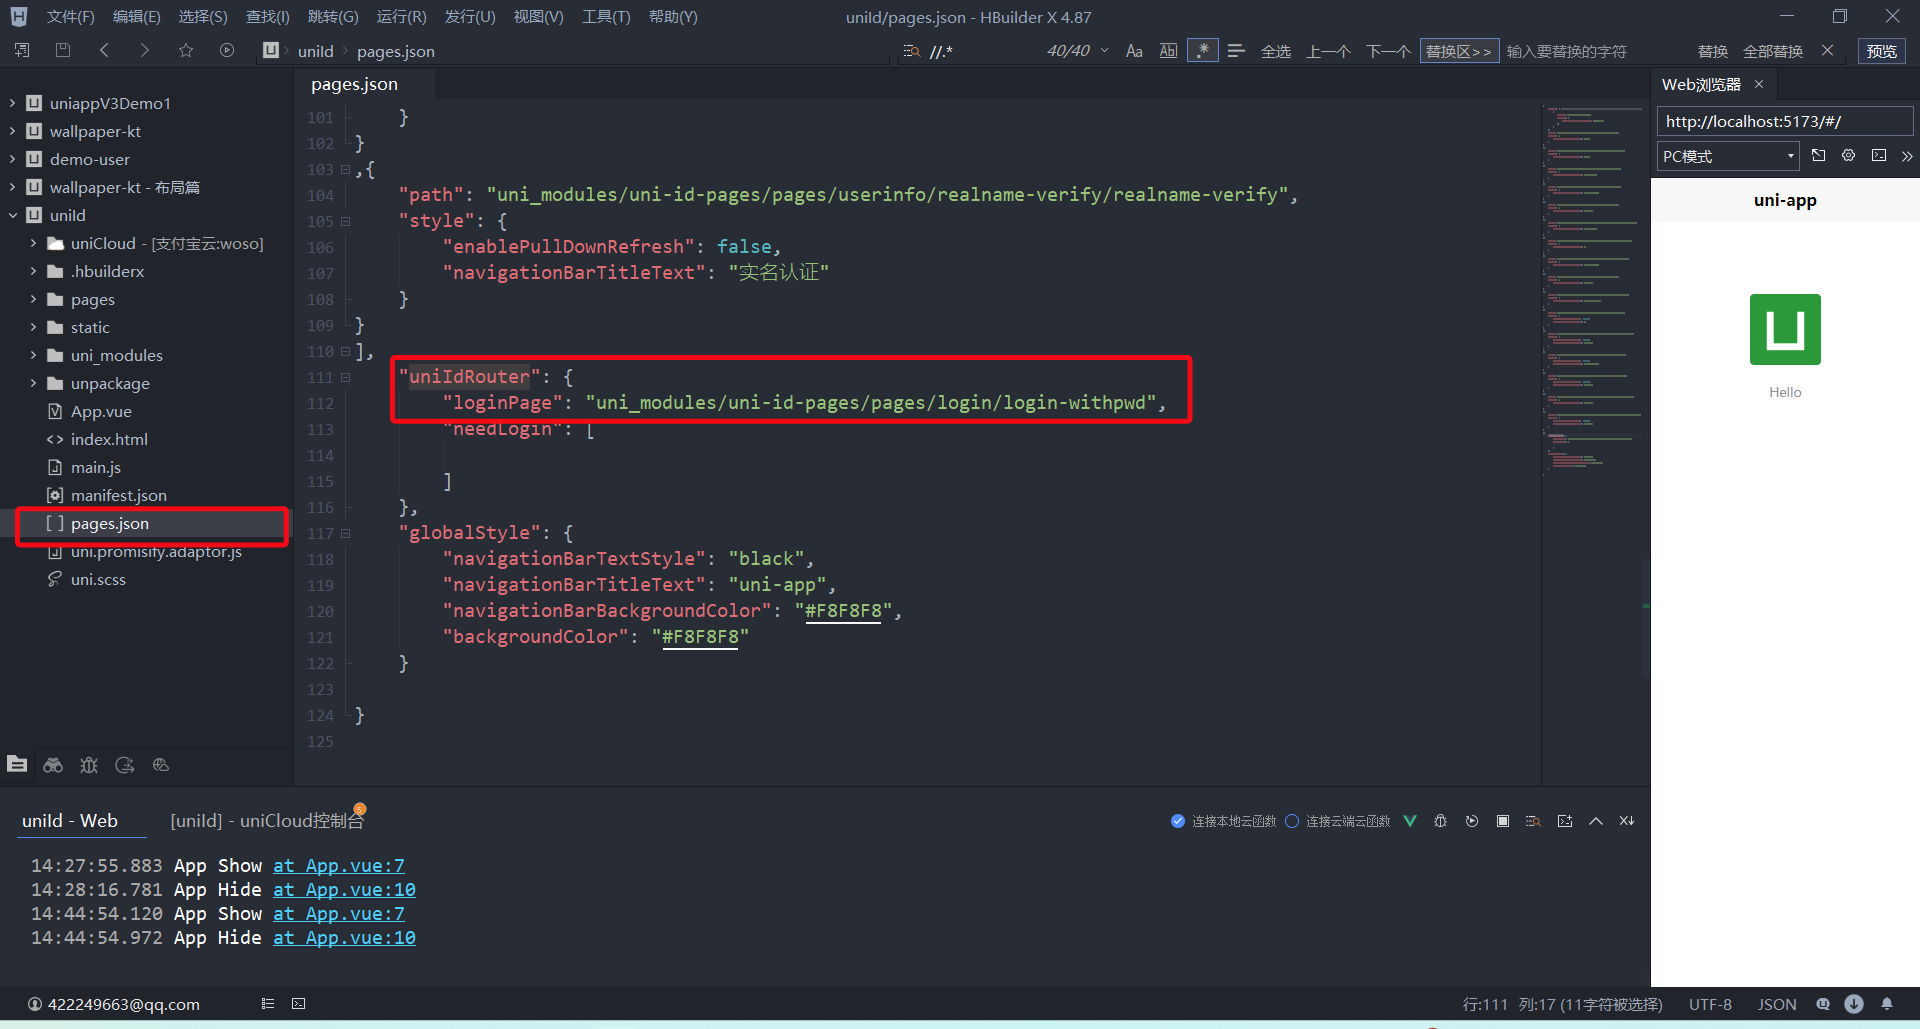Stop the running project with square icon
The image size is (1920, 1029).
(1502, 821)
